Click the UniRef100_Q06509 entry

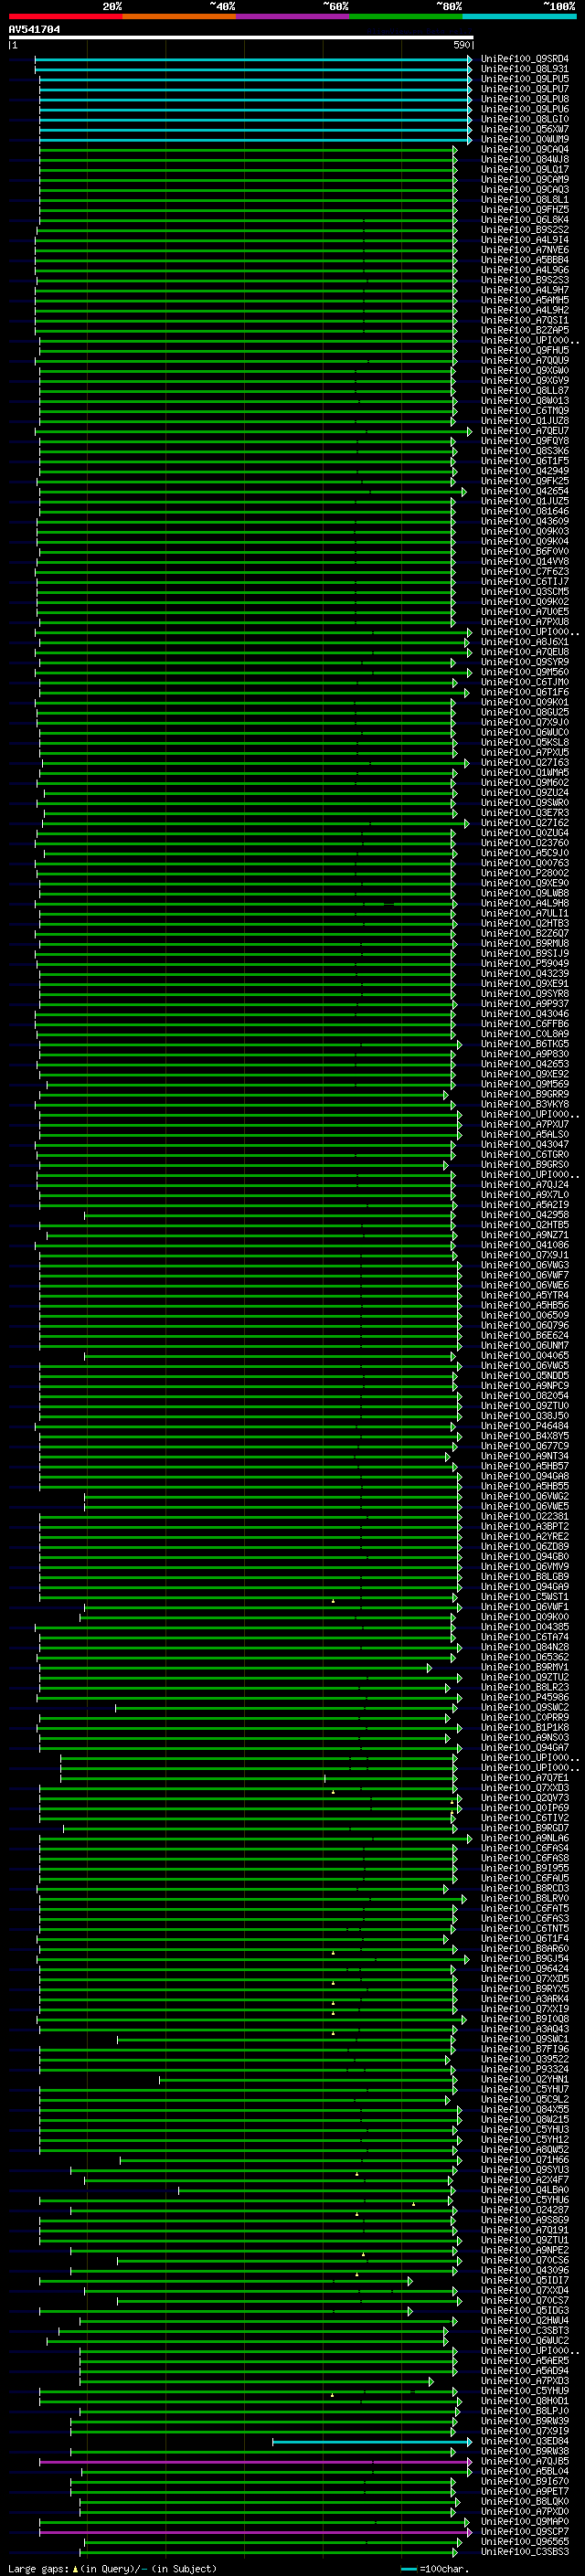(x=524, y=1315)
